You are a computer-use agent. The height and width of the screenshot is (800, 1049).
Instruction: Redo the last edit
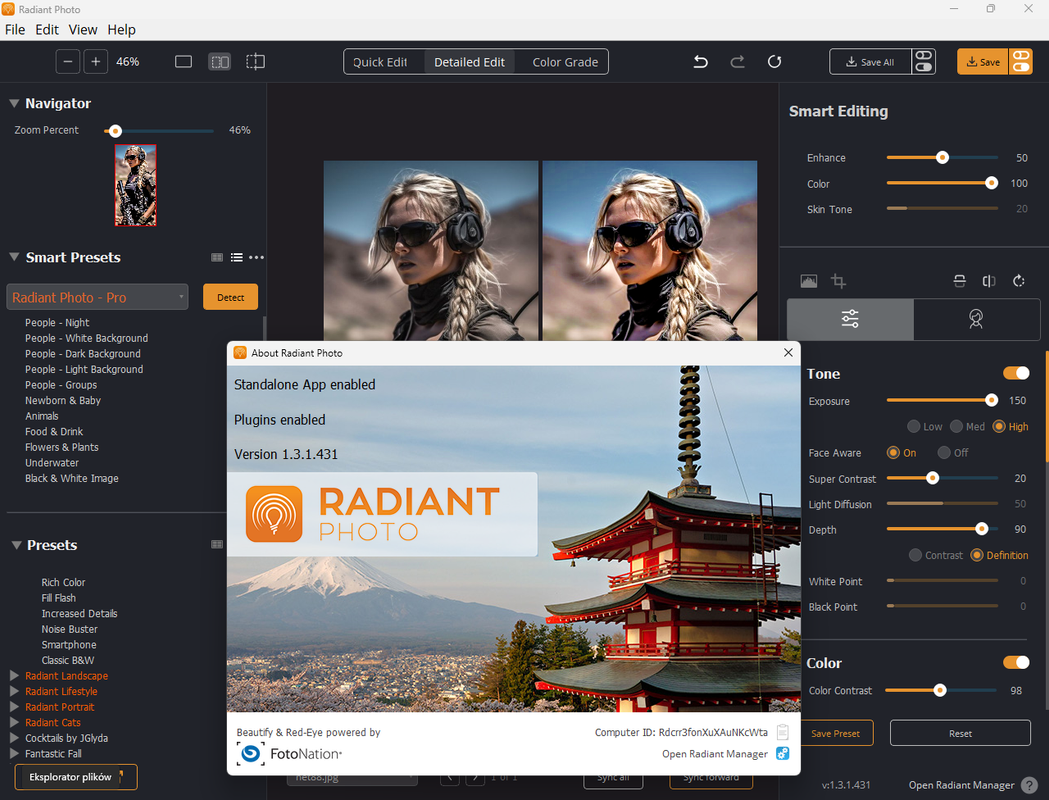coord(737,62)
